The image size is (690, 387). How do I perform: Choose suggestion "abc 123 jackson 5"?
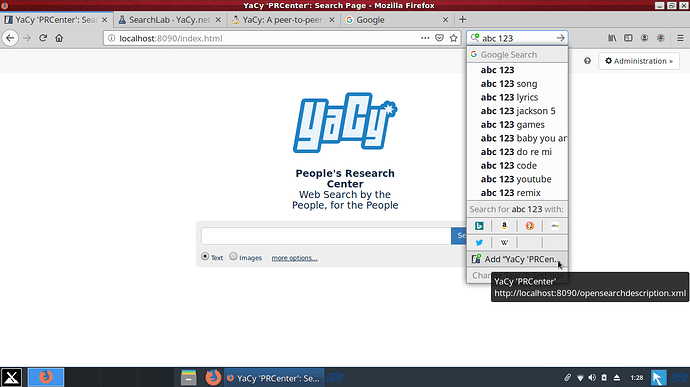click(517, 111)
